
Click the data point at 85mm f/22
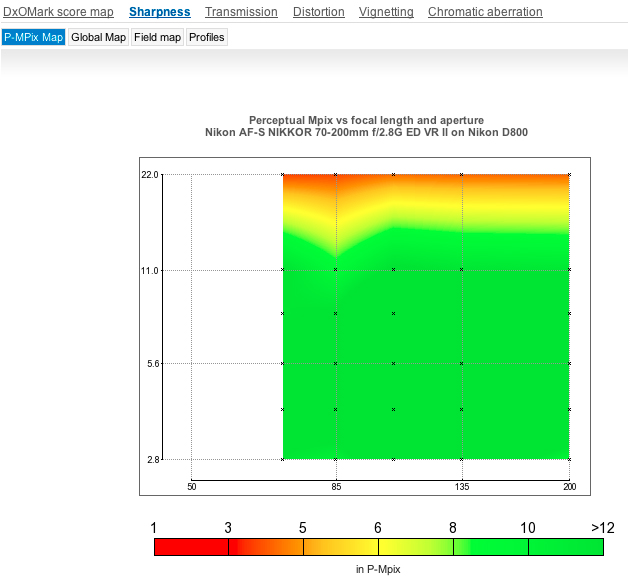pos(336,175)
